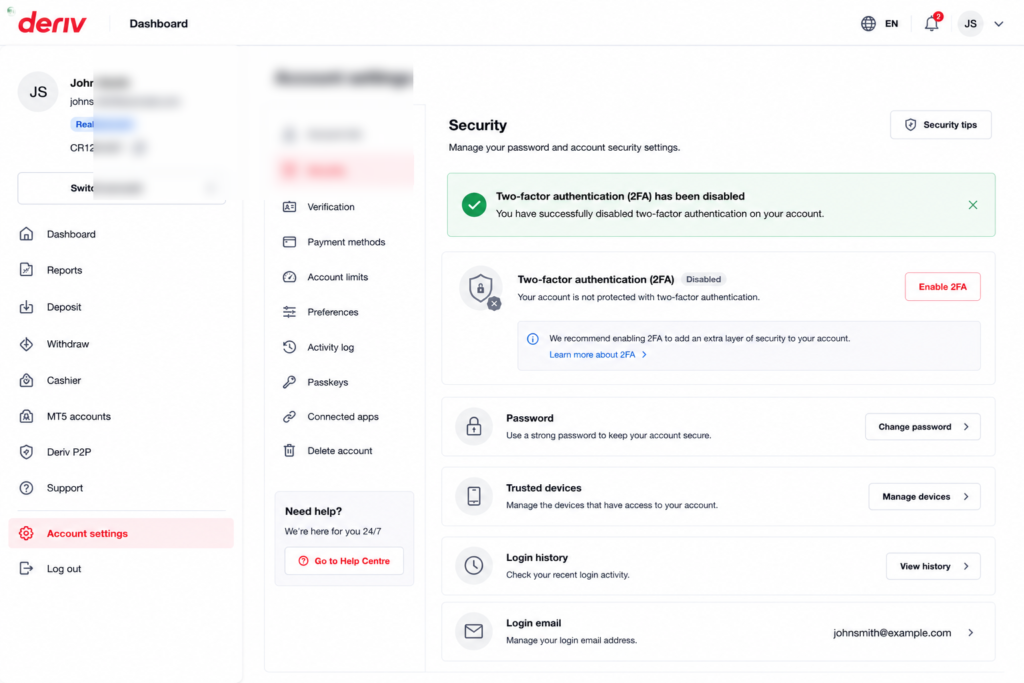
Task: Click the Passkeys key icon
Action: (x=289, y=382)
